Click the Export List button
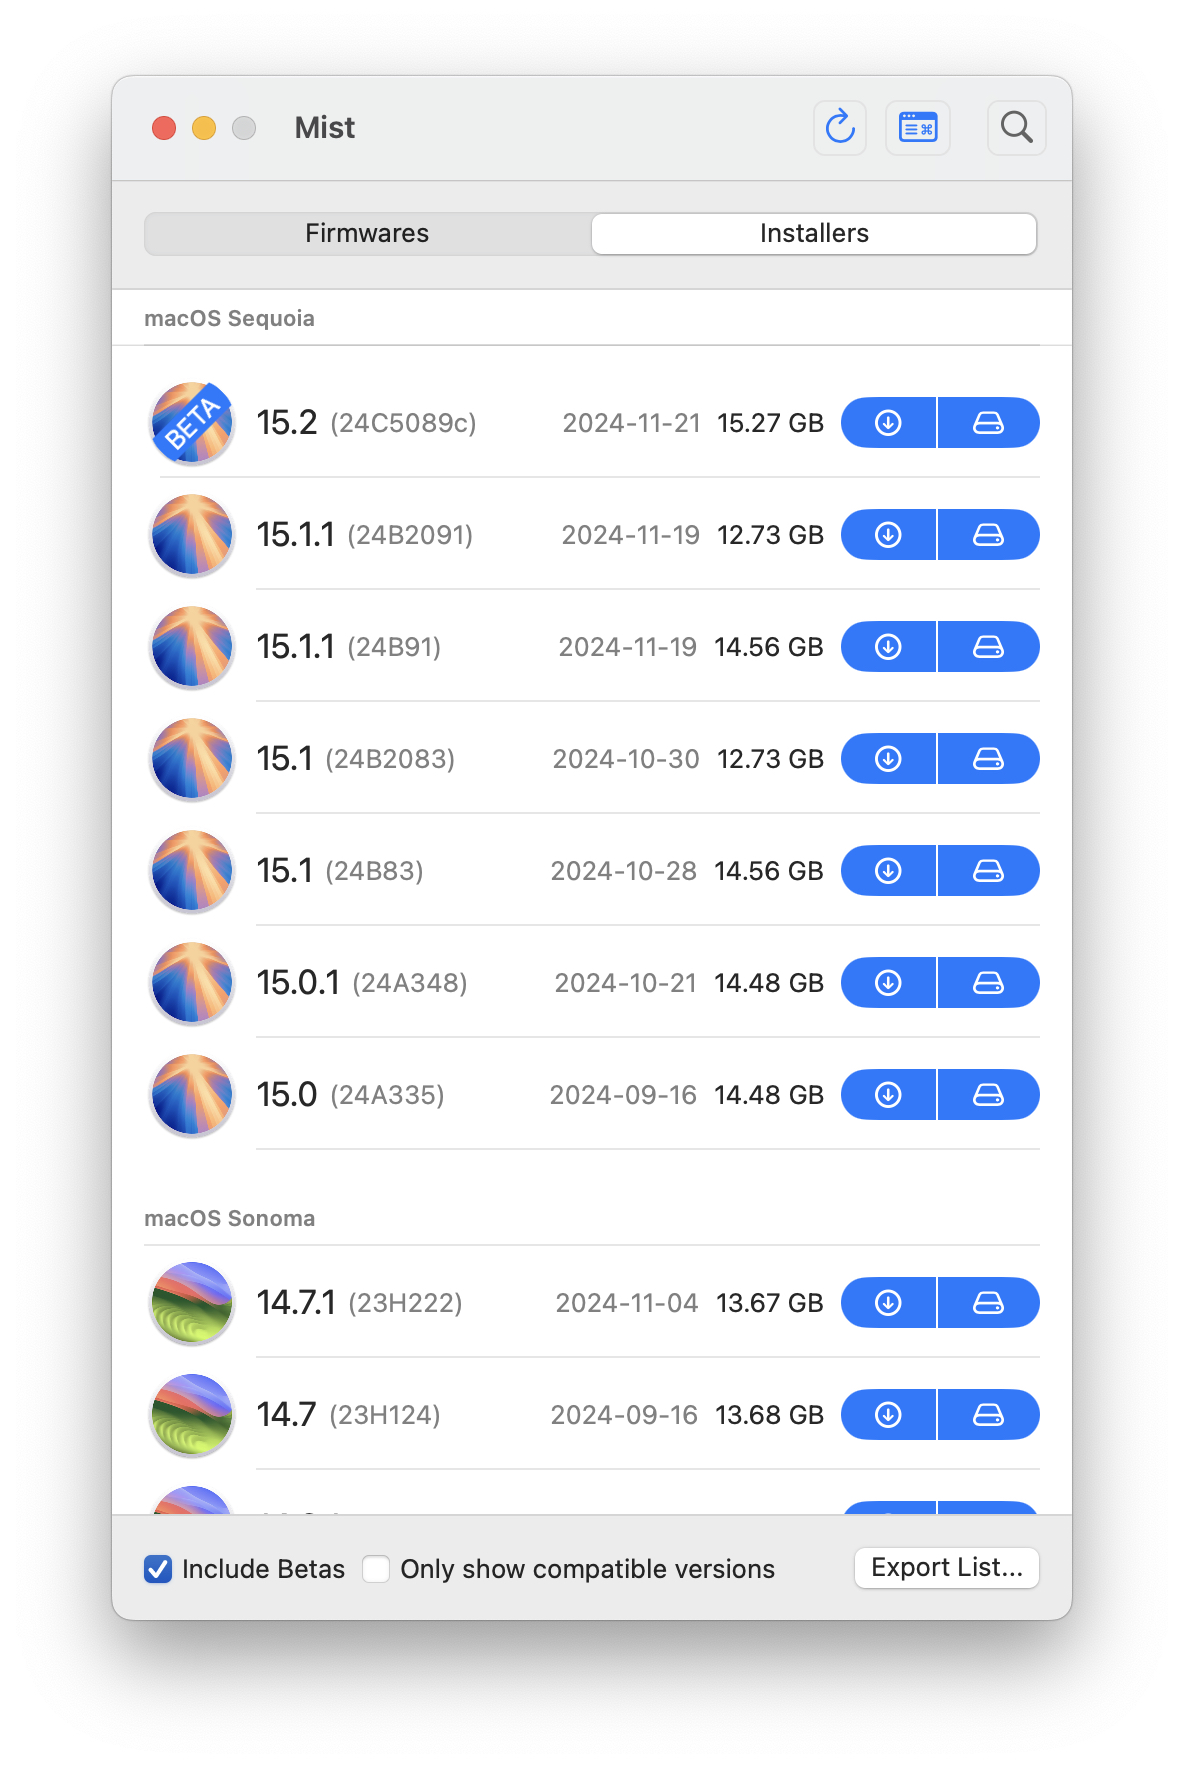Screen dimensions: 1184x1768 pos(946,1568)
